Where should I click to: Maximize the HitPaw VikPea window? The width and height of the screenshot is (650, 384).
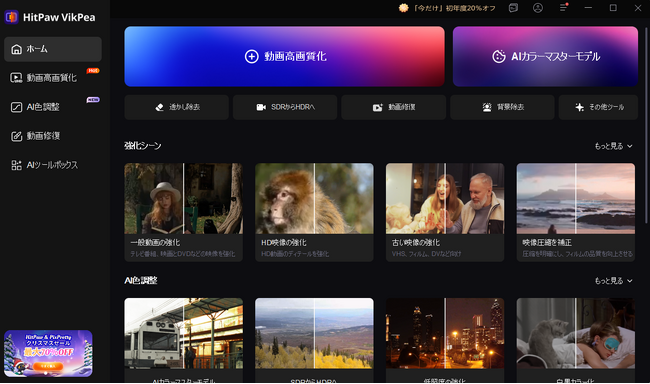pos(613,8)
